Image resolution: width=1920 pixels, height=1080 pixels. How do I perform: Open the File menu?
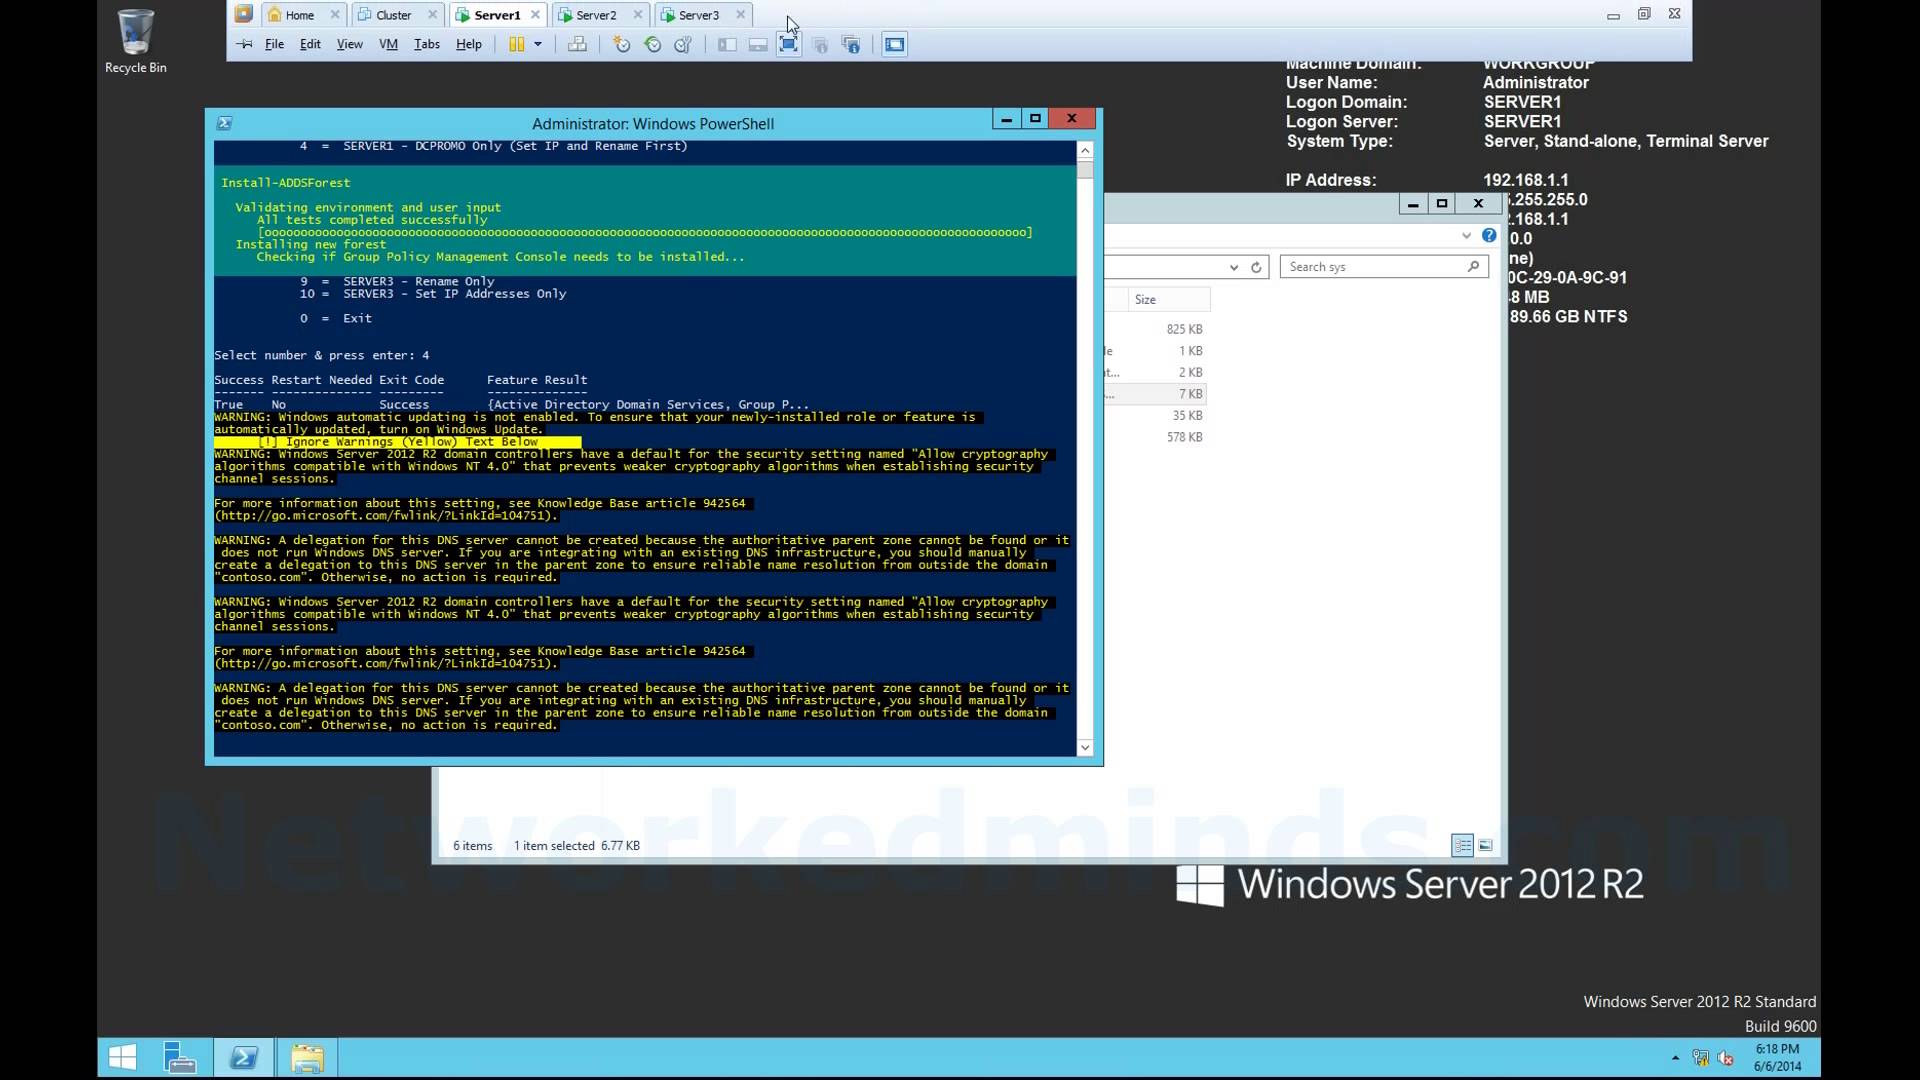(274, 44)
